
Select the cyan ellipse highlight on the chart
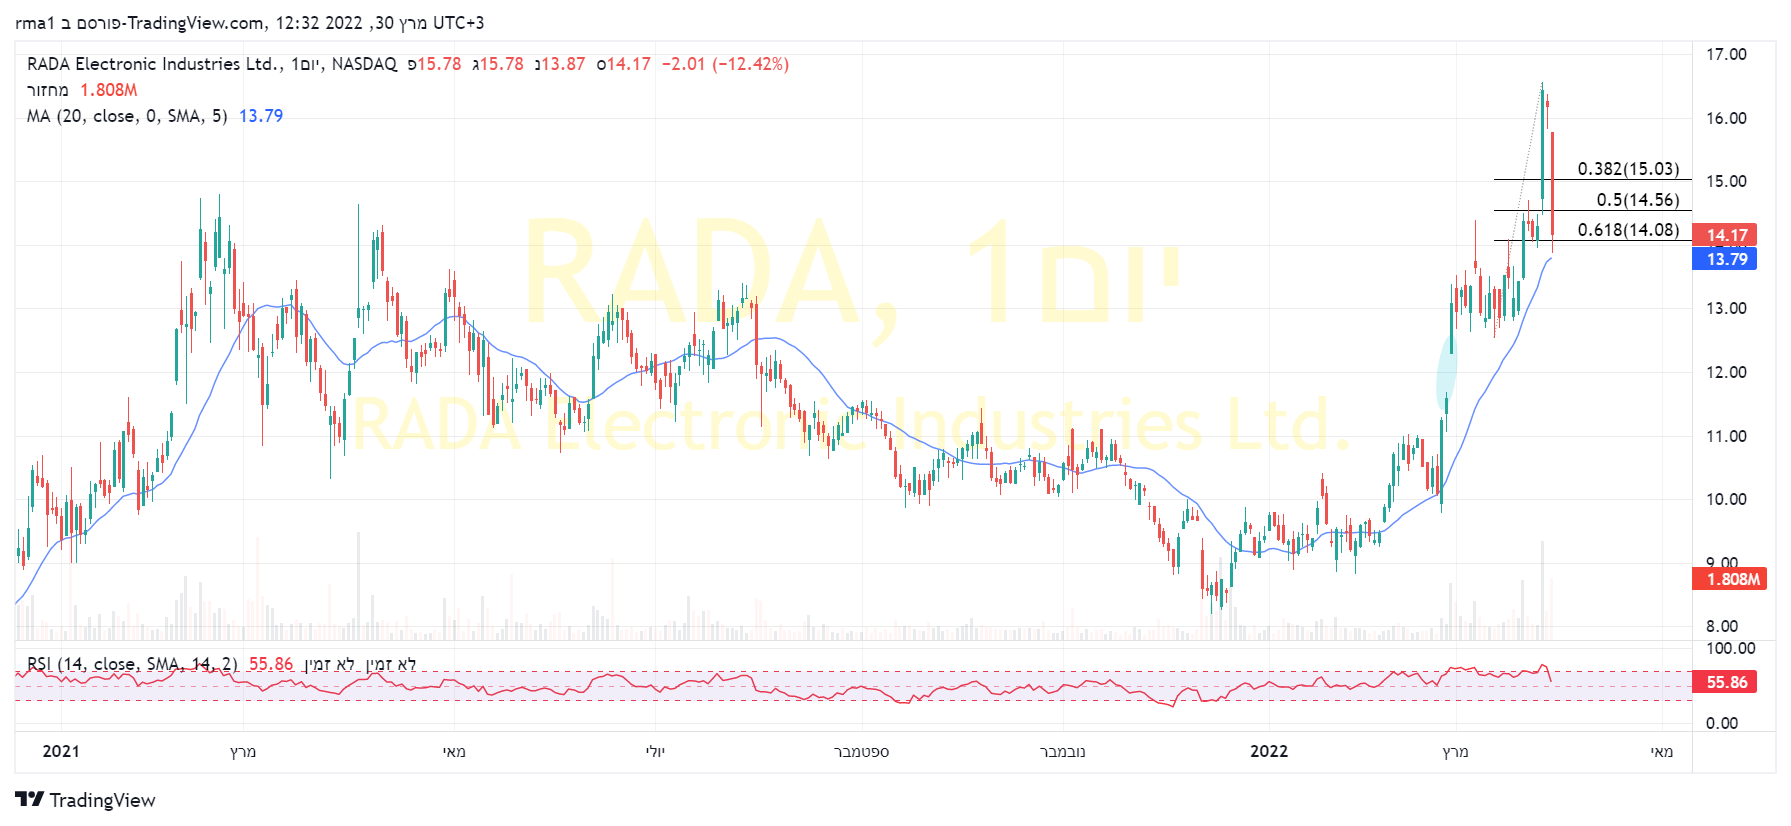click(1446, 372)
